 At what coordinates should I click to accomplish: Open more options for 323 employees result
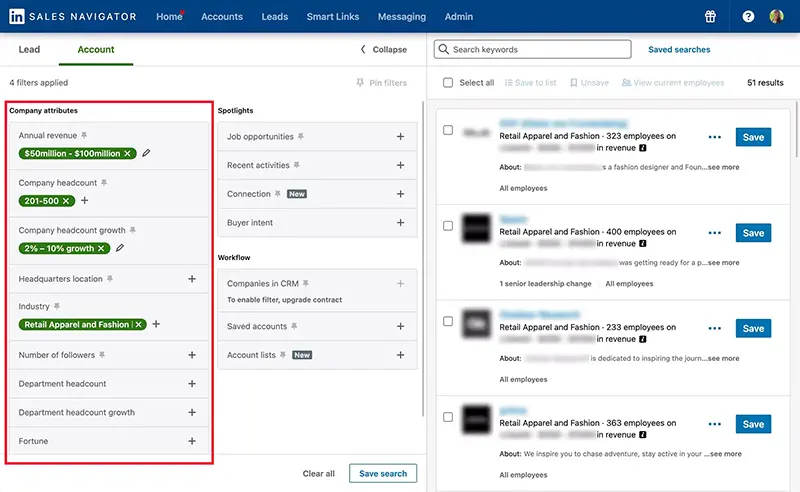click(715, 137)
